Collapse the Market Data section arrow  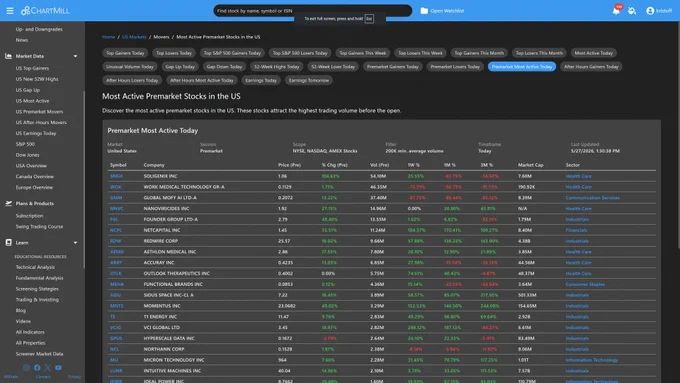(x=75, y=56)
